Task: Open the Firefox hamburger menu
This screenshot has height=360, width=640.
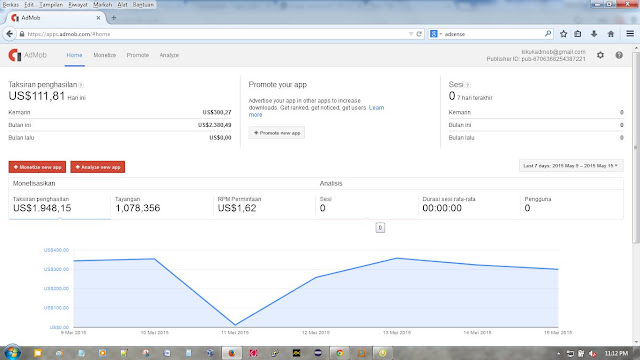Action: tap(630, 34)
